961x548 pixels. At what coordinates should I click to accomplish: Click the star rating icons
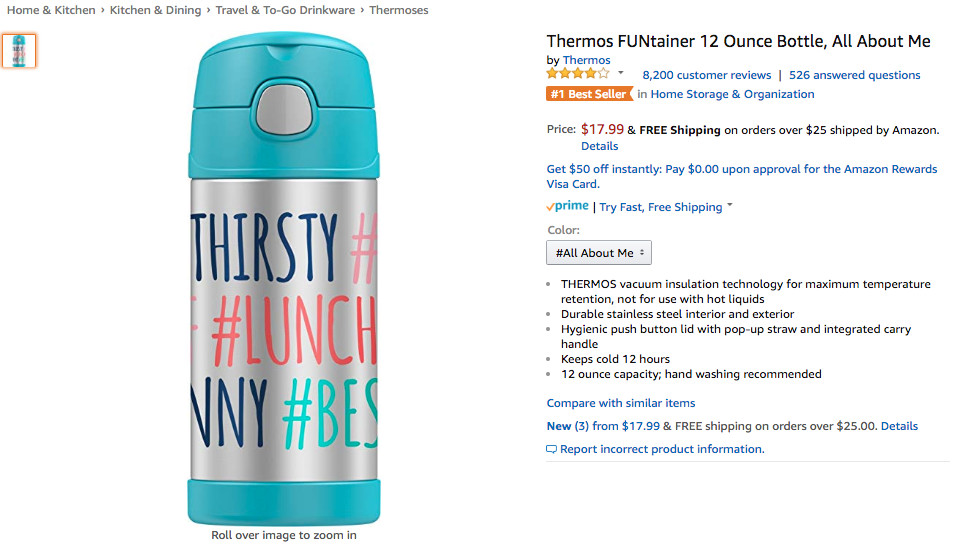[x=577, y=74]
